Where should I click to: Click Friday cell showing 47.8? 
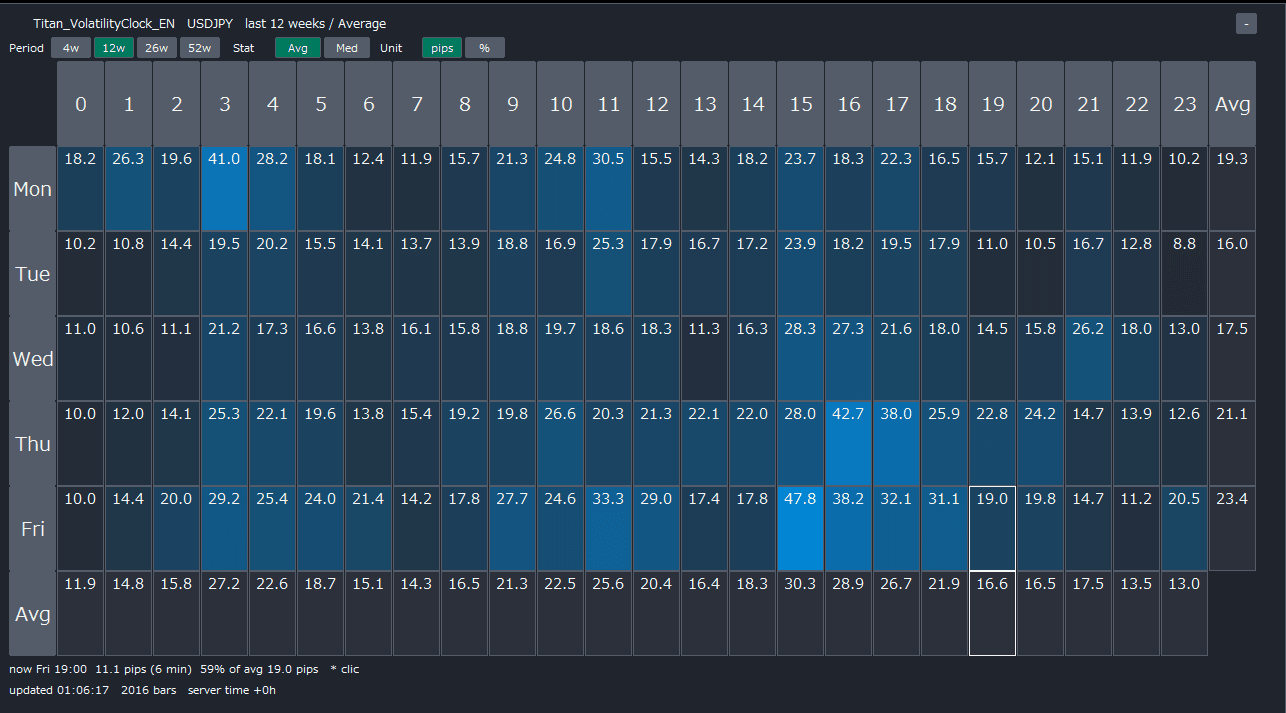tap(801, 529)
